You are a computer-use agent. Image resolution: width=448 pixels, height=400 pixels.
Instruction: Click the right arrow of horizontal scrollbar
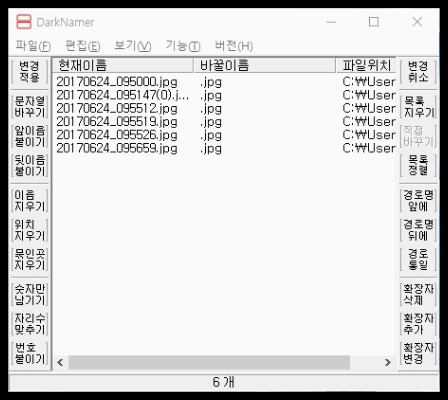[388, 362]
